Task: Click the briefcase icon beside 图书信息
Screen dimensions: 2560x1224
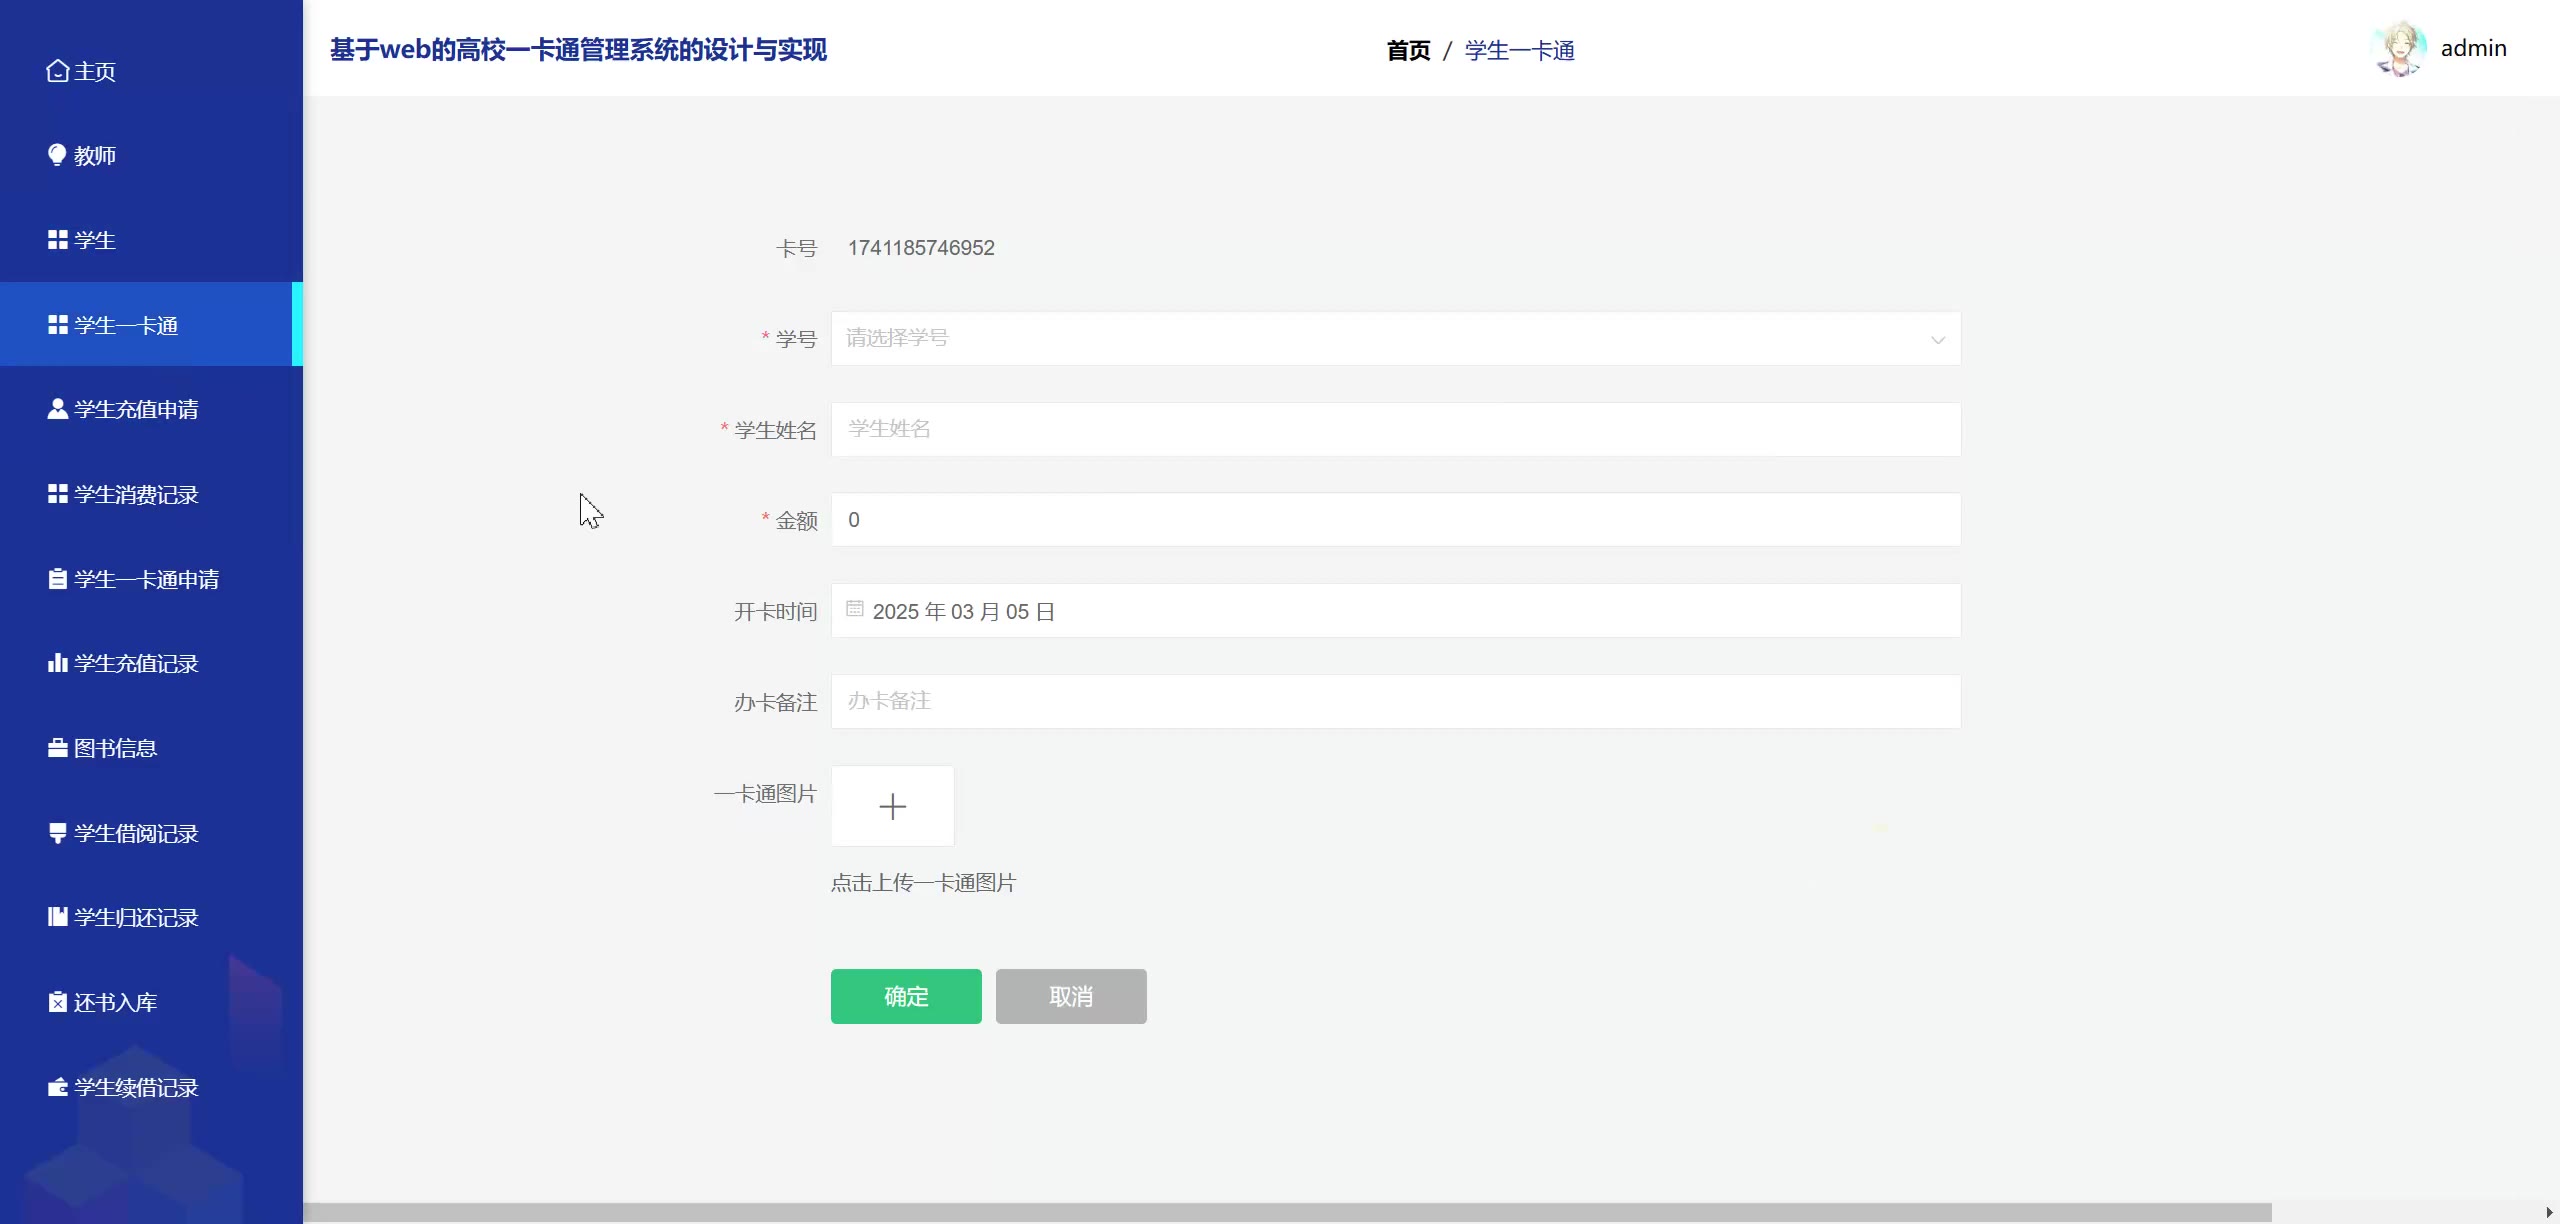Action: pos(57,748)
